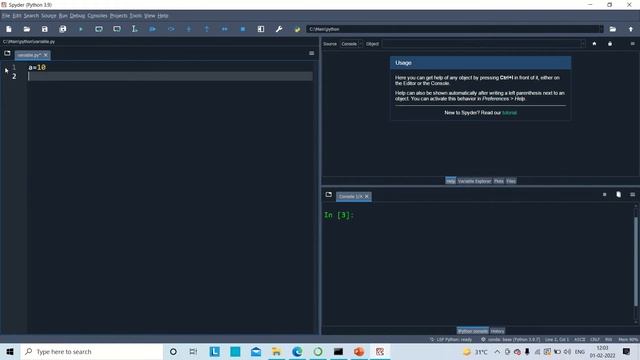This screenshot has height=360, width=640.
Task: Step out of function debug icon
Action: click(207, 29)
